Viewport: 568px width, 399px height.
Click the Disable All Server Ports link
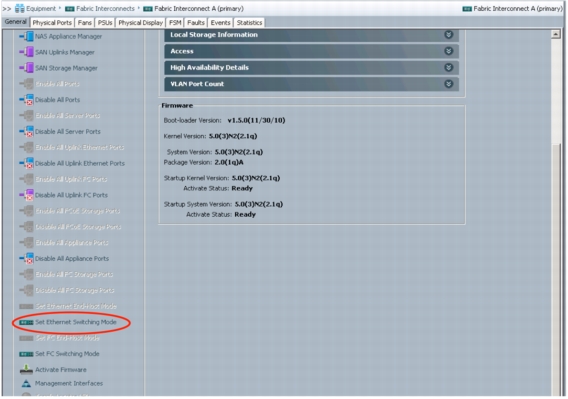(x=68, y=132)
